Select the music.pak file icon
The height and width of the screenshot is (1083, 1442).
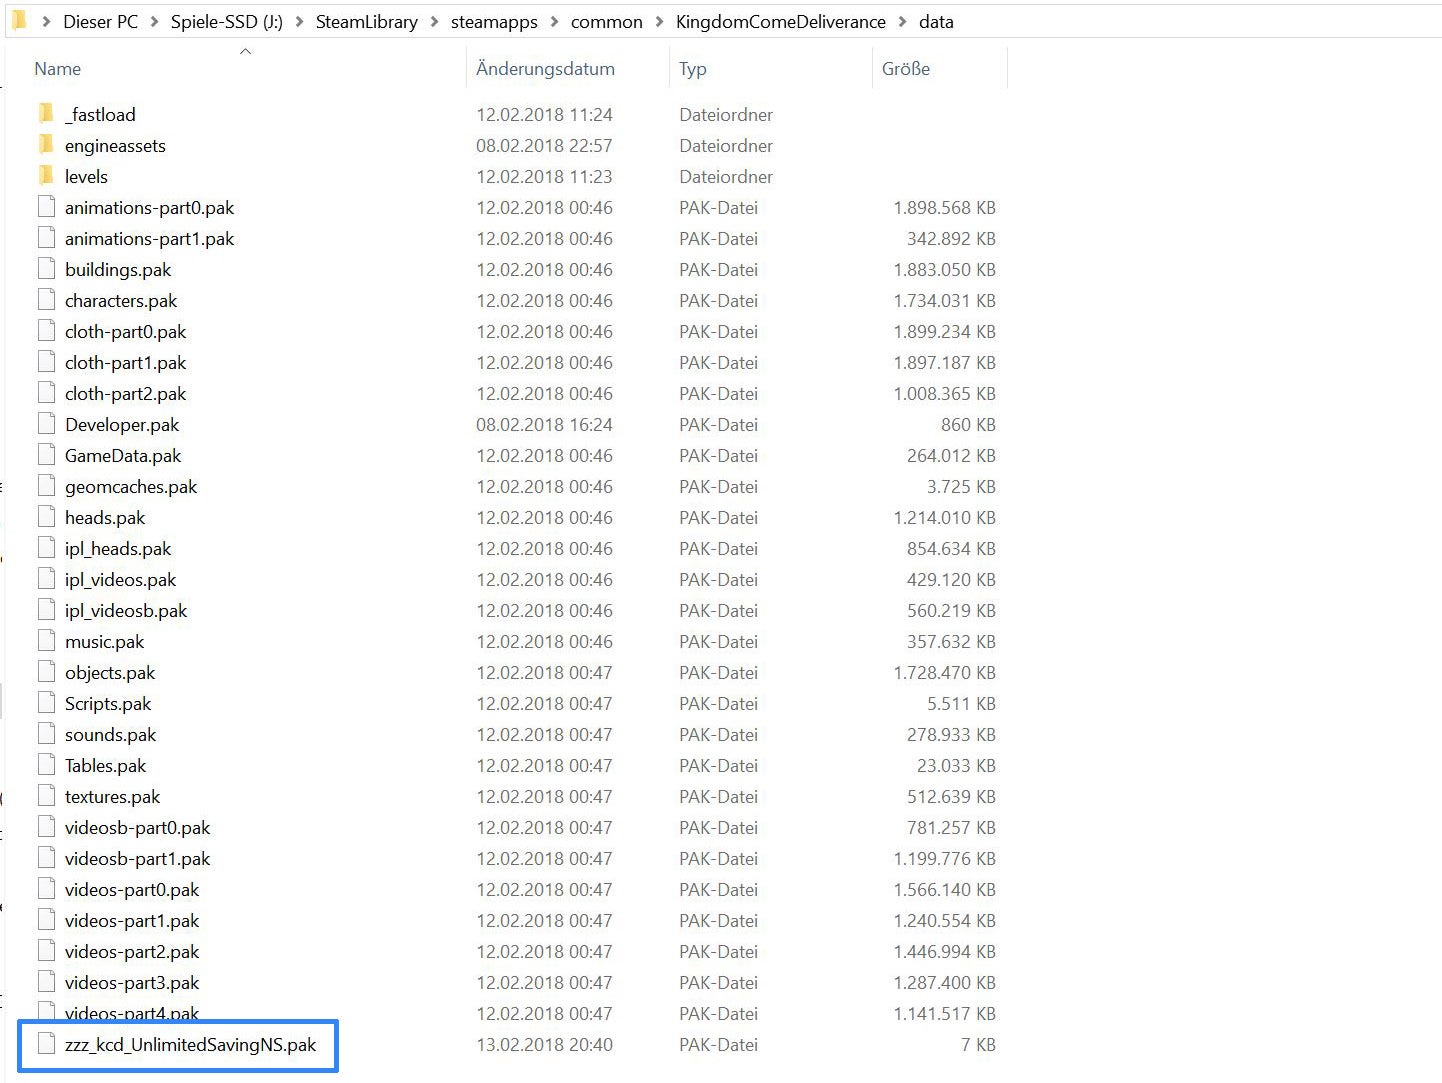tap(46, 641)
